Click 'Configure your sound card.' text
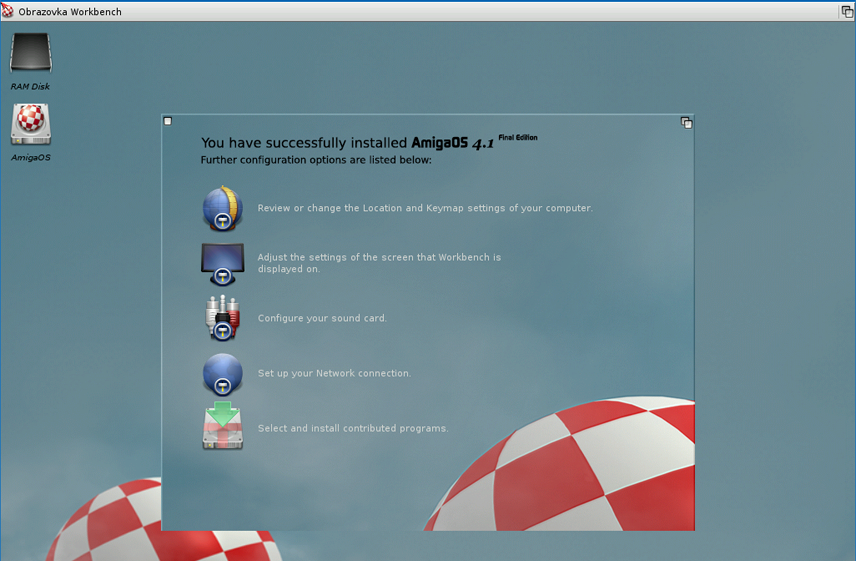 [x=322, y=318]
